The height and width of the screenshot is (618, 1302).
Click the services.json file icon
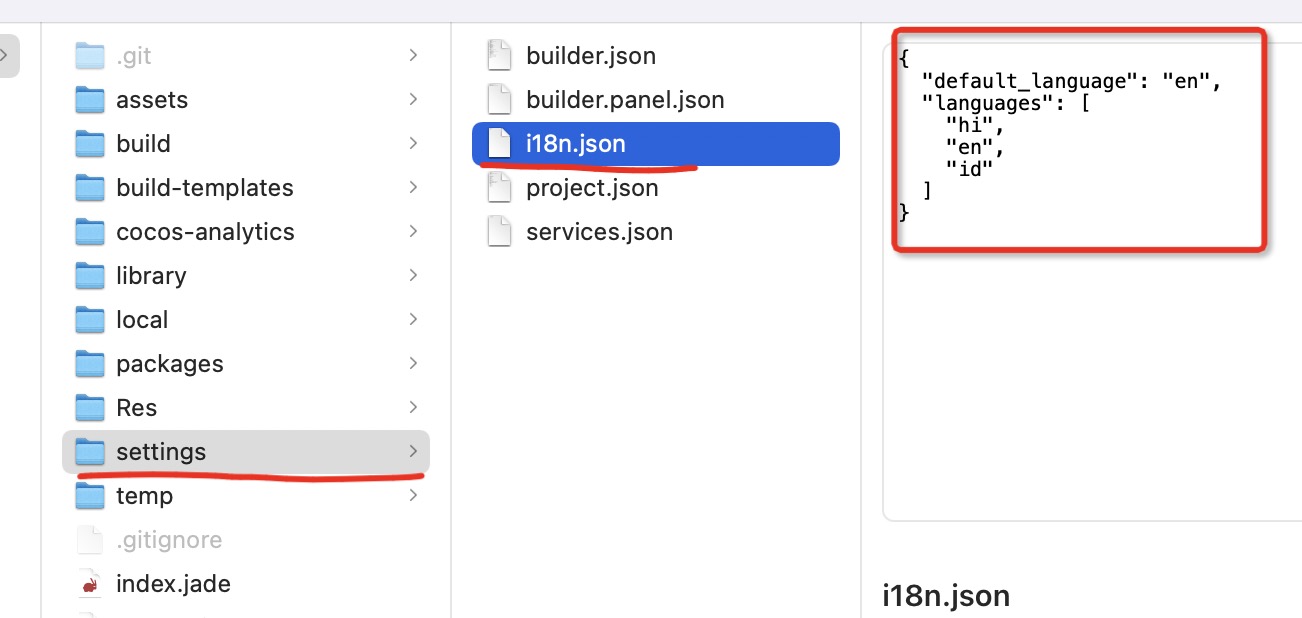[499, 232]
